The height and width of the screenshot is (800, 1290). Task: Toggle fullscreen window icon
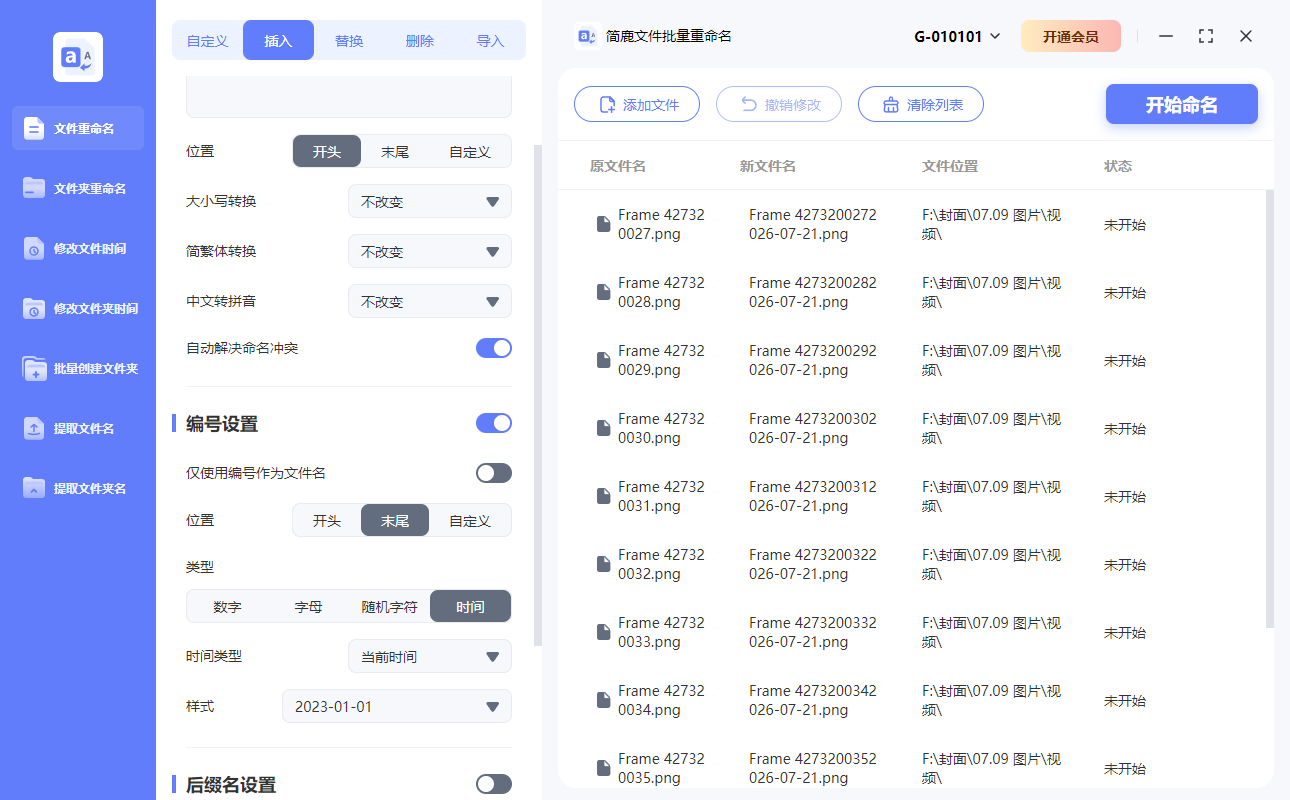(x=1206, y=36)
